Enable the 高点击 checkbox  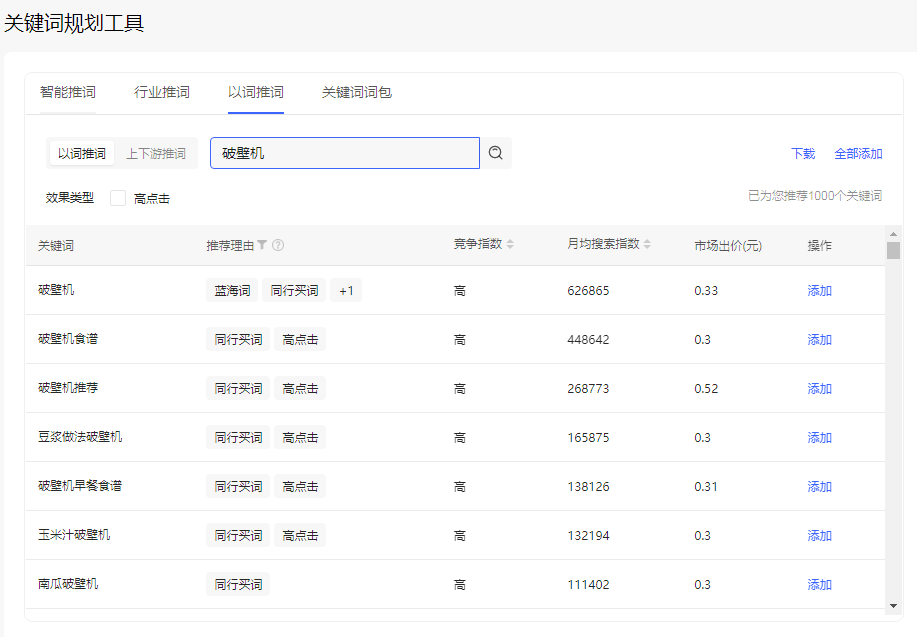118,198
